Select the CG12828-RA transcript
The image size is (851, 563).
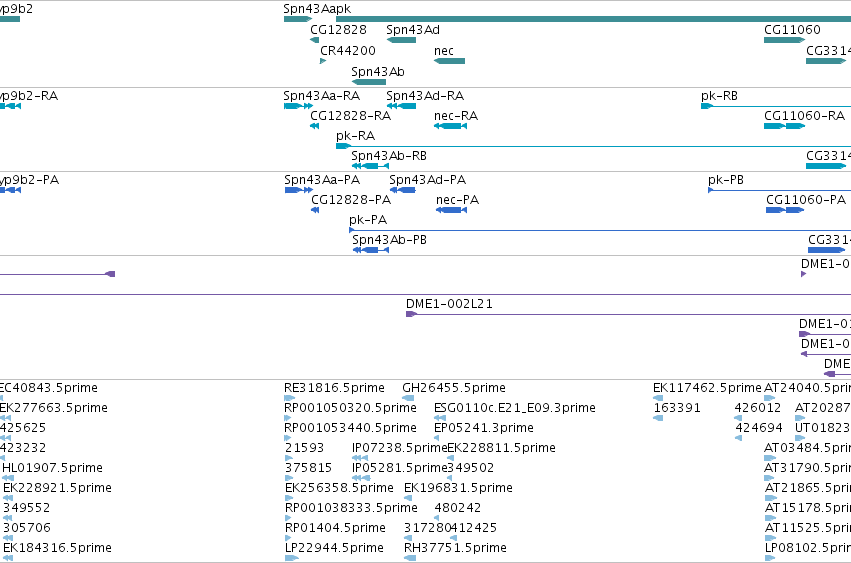(314, 126)
